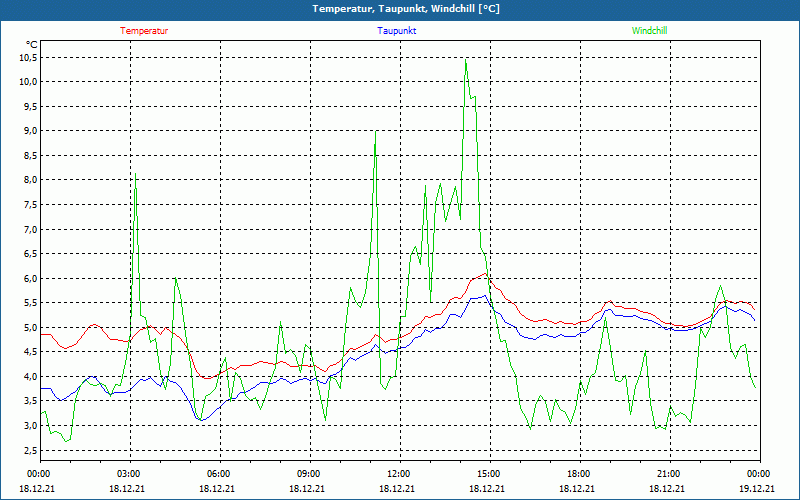
Task: Click the '12:00' time axis label
Action: click(399, 474)
